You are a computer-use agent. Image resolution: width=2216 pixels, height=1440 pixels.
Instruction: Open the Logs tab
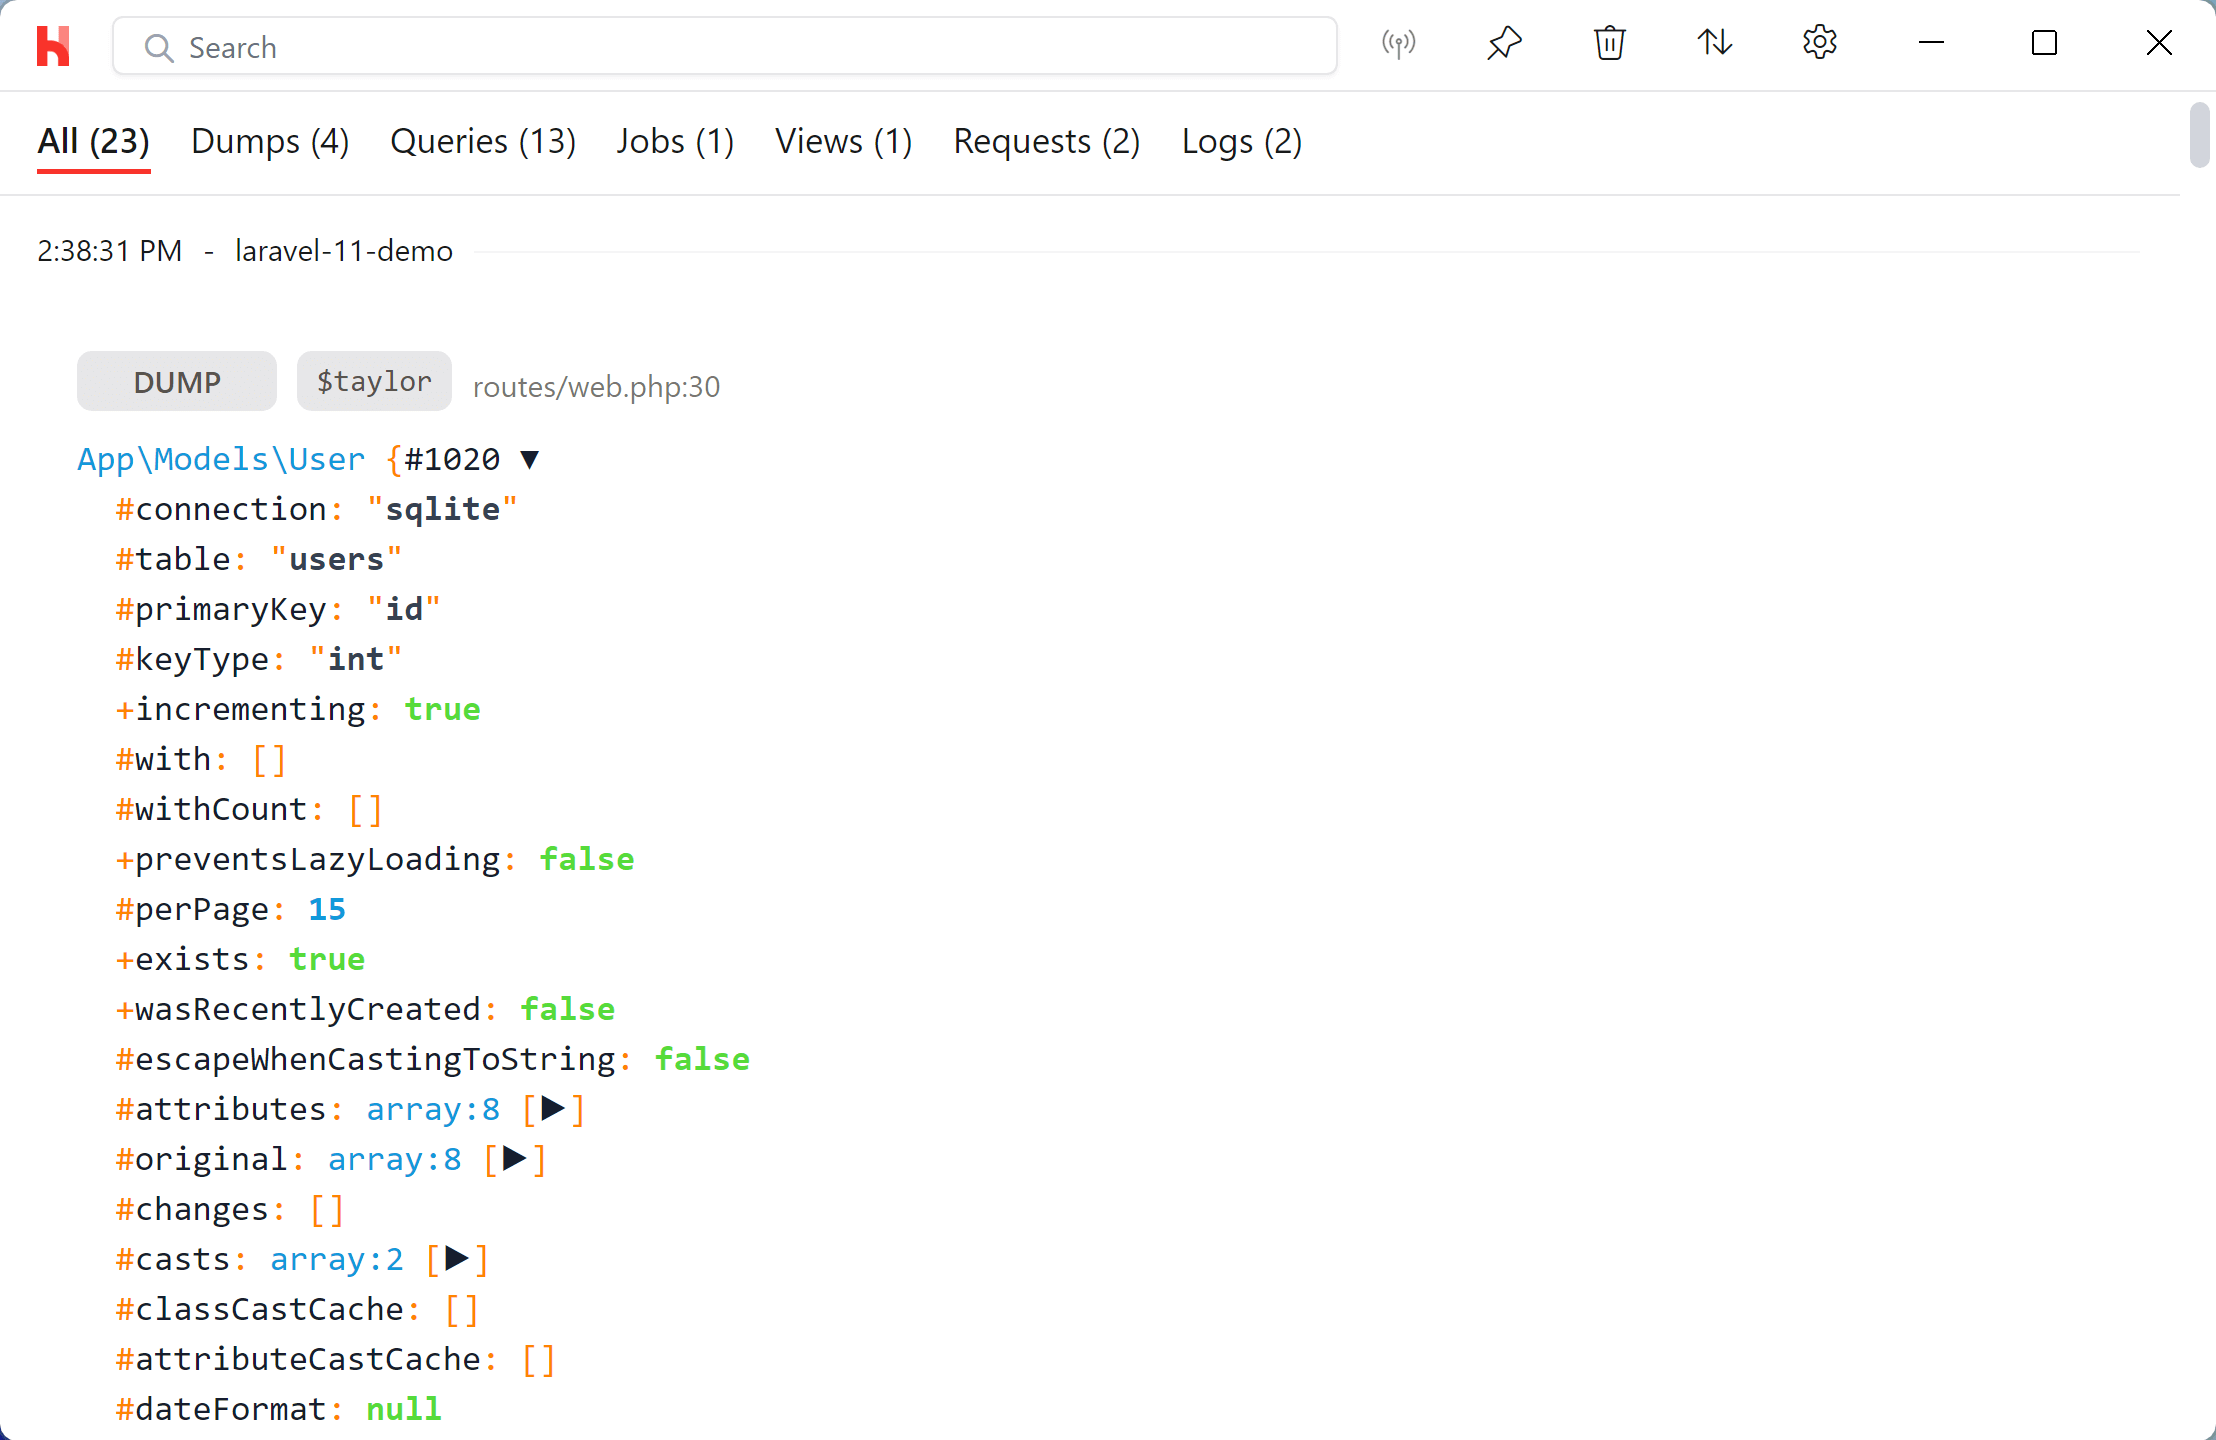1241,141
